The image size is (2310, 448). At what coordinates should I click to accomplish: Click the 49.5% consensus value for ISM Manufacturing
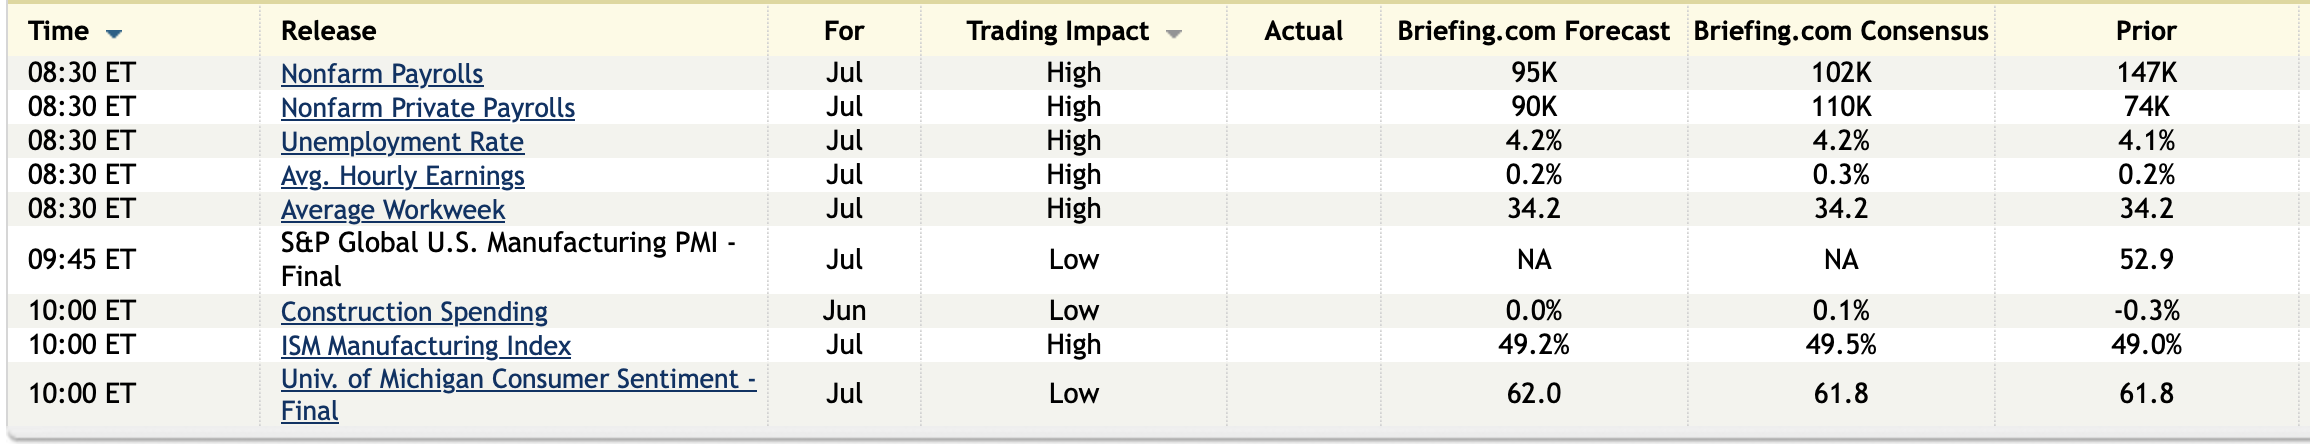(1840, 345)
